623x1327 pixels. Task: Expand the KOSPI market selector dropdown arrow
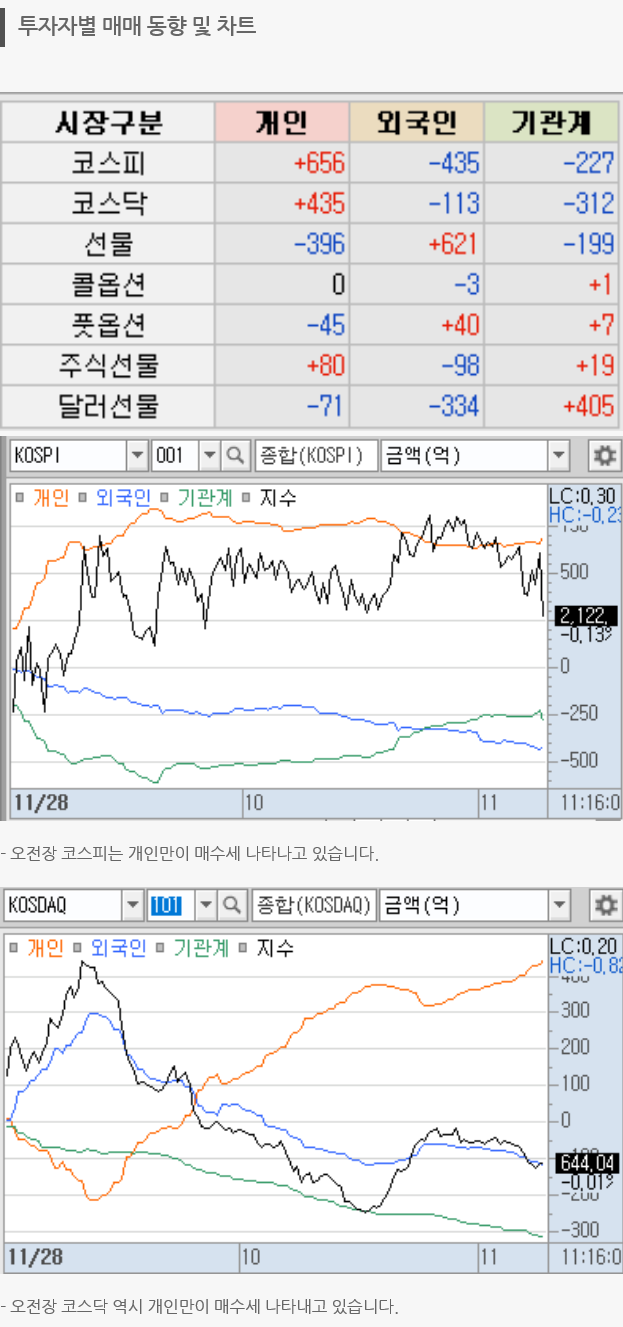coord(137,456)
